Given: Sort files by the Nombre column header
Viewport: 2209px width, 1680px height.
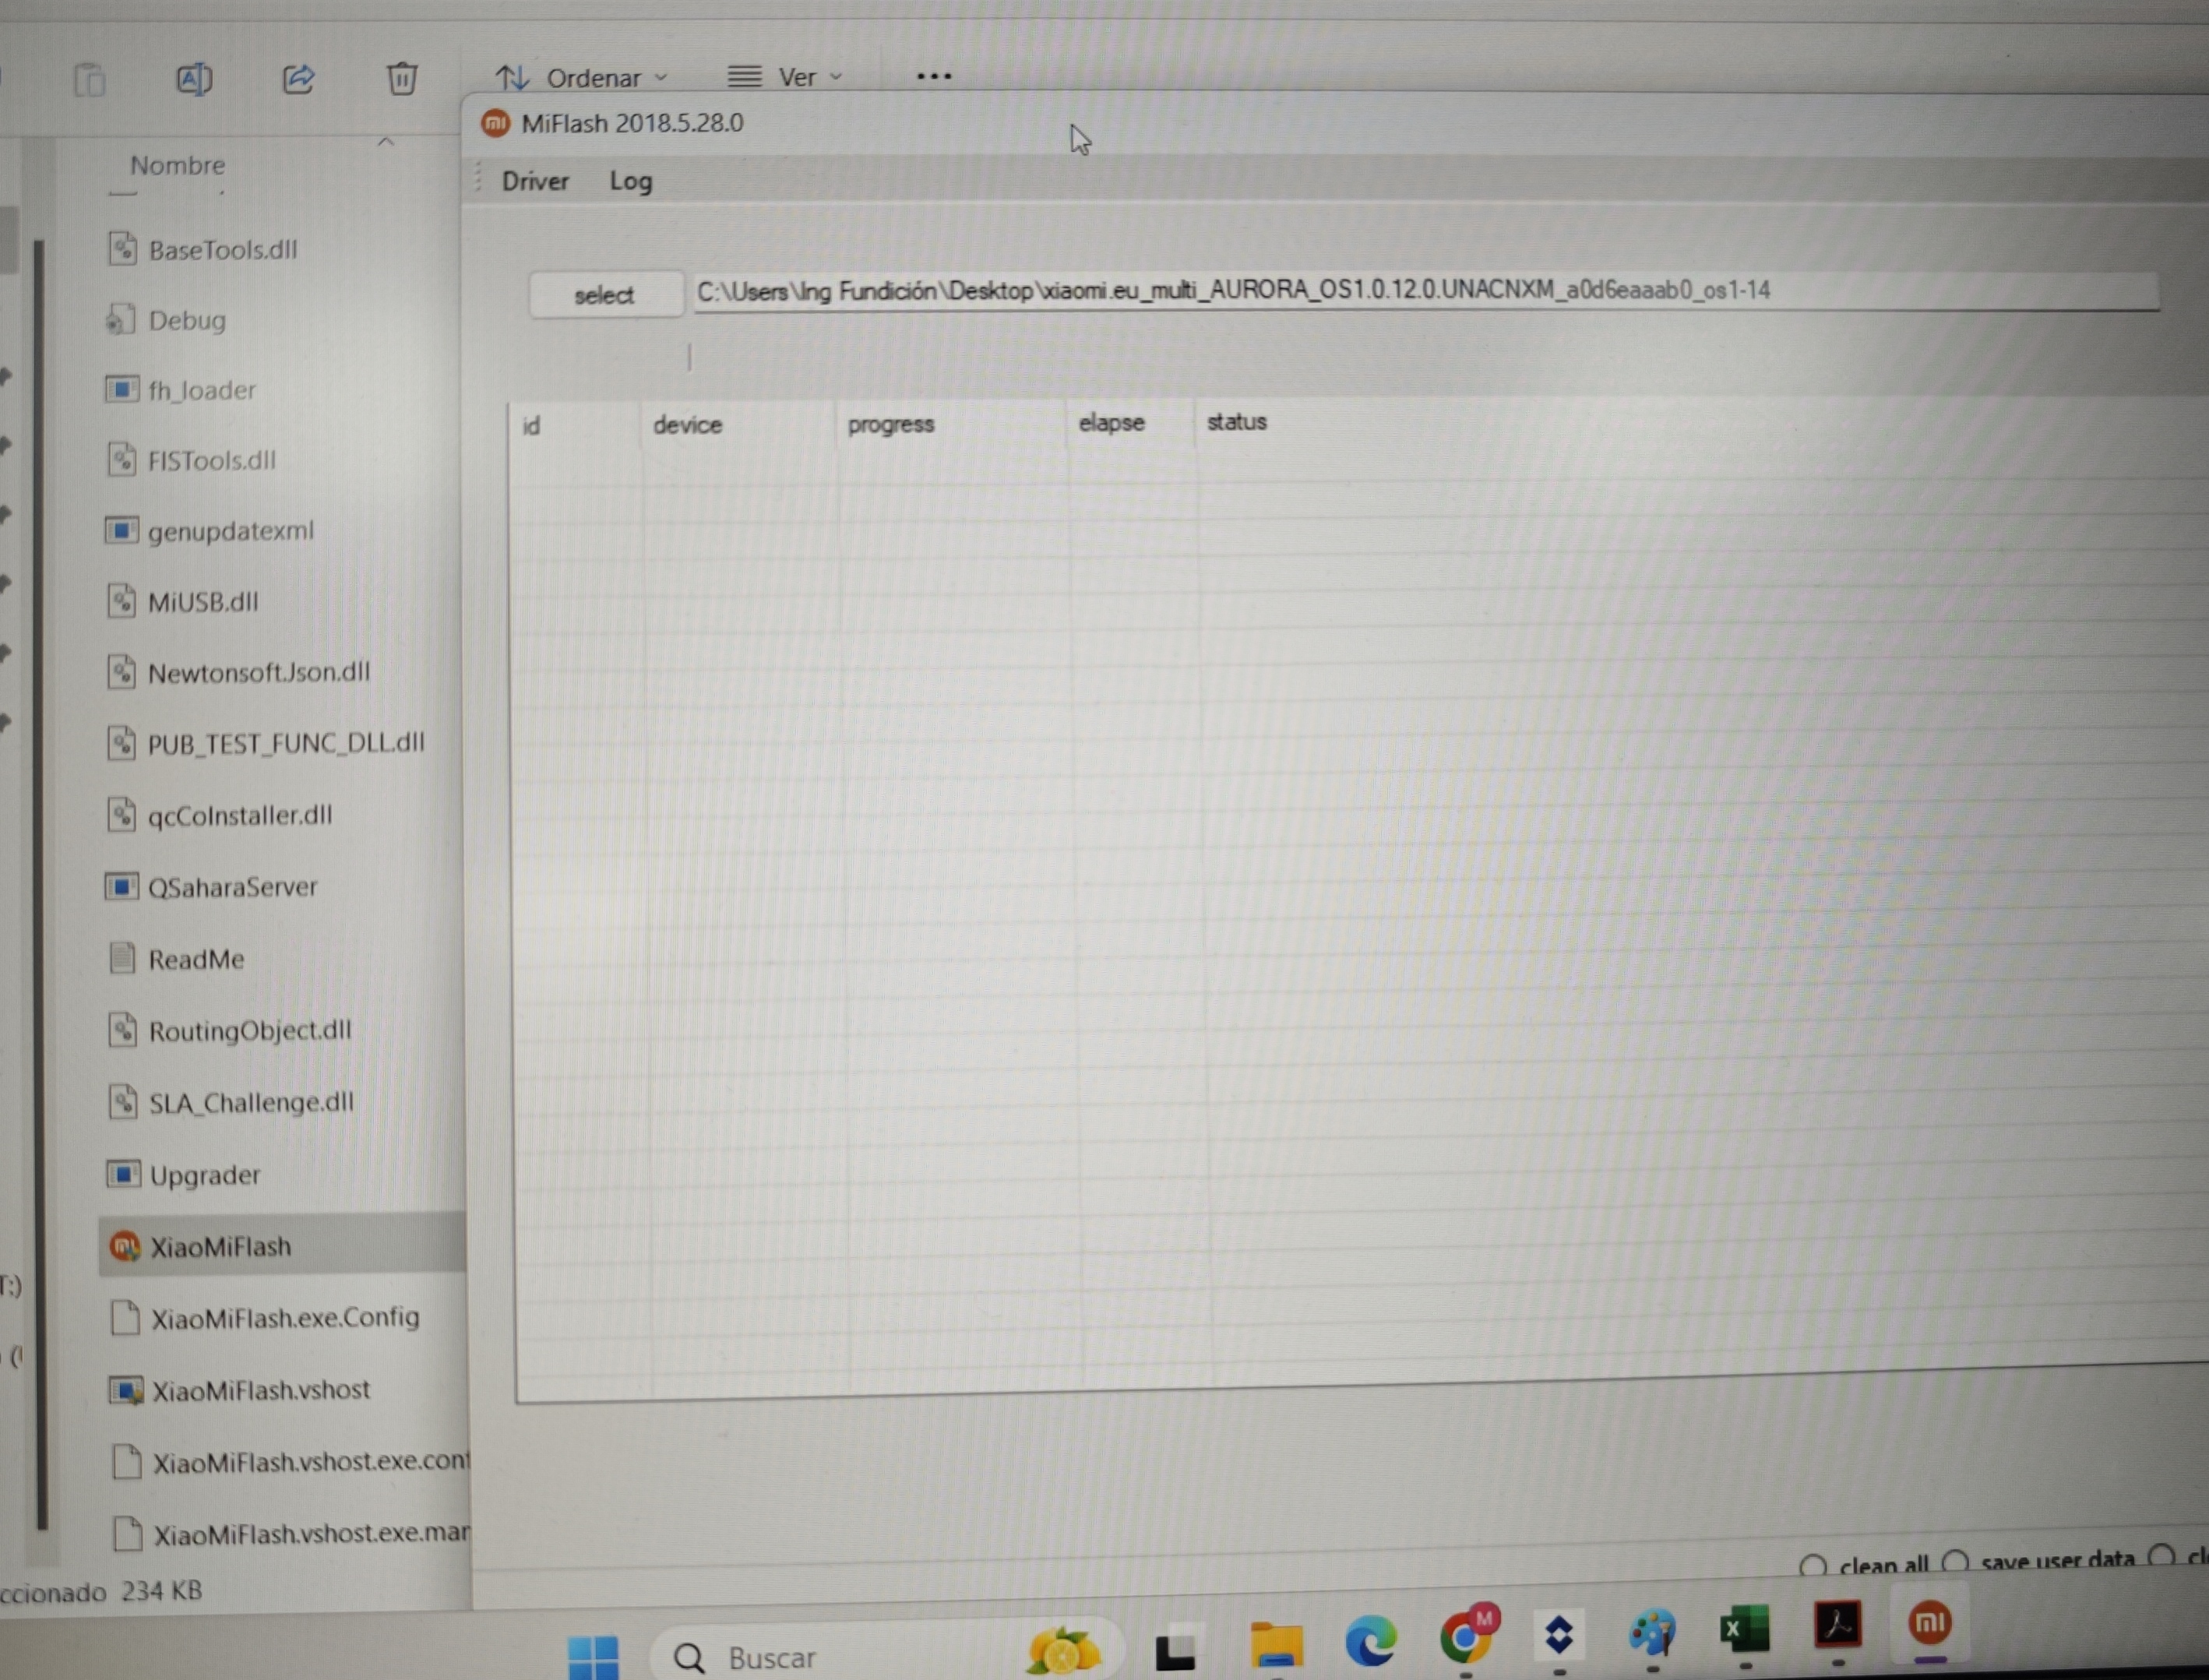Looking at the screenshot, I should [177, 165].
